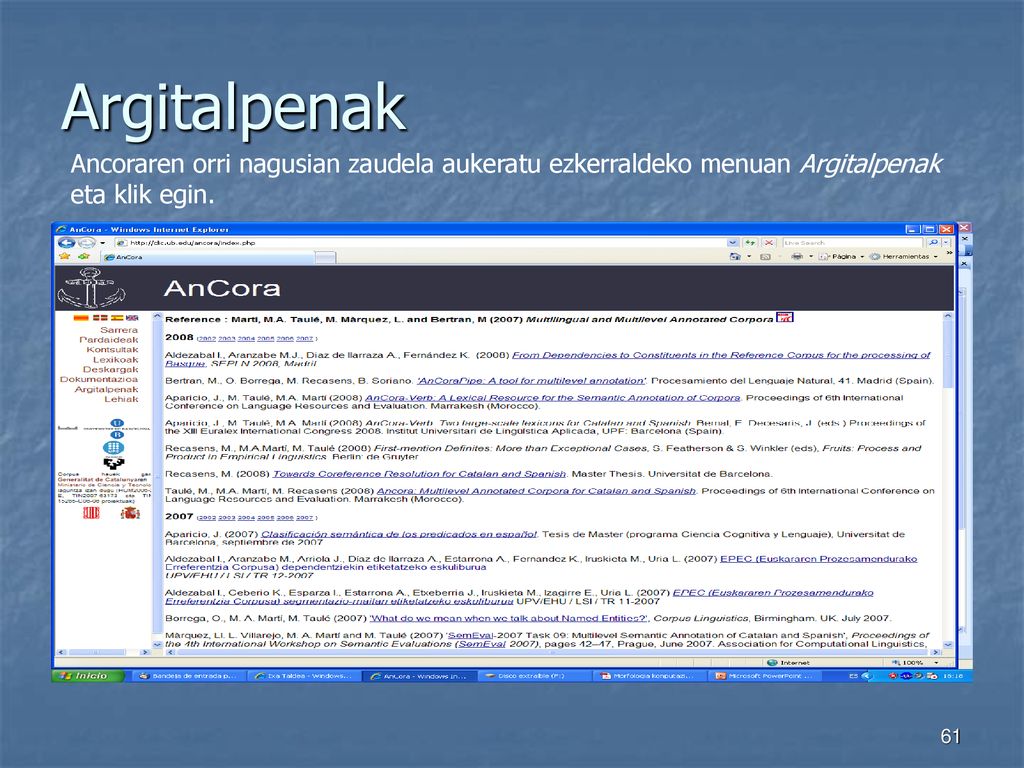Viewport: 1024px width, 768px height.
Task: Open 'Towards Coreference Resolution' thesis link
Action: click(x=419, y=474)
